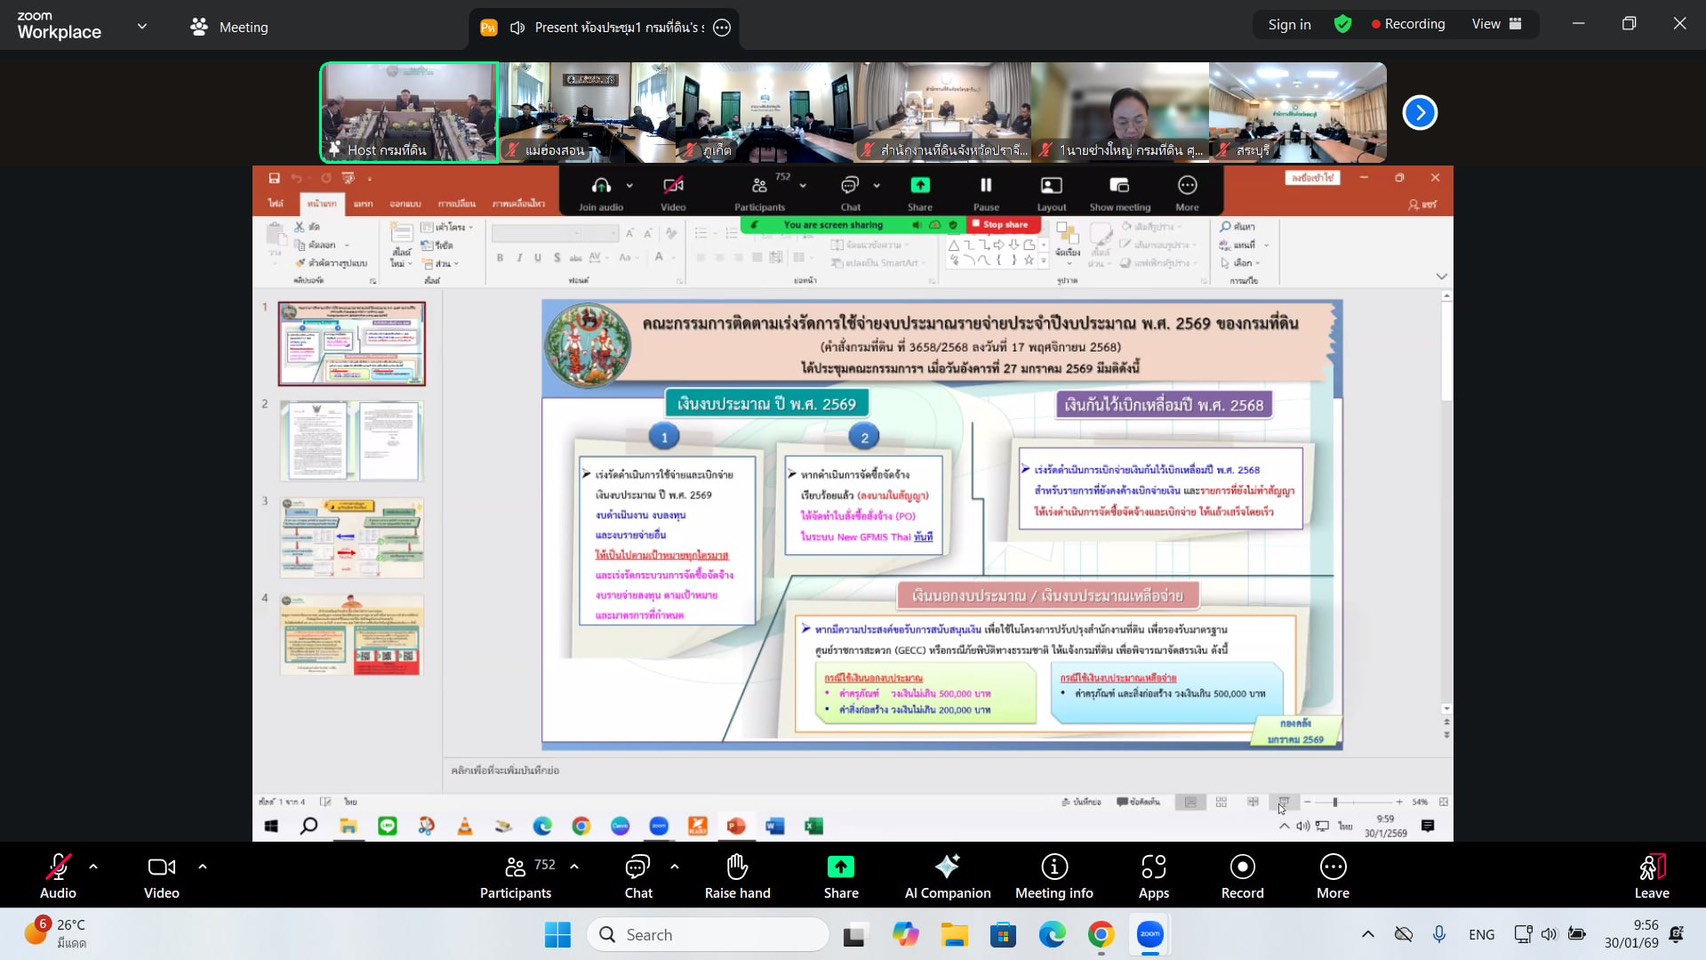Open the More options menu
The image size is (1706, 960).
(1332, 875)
